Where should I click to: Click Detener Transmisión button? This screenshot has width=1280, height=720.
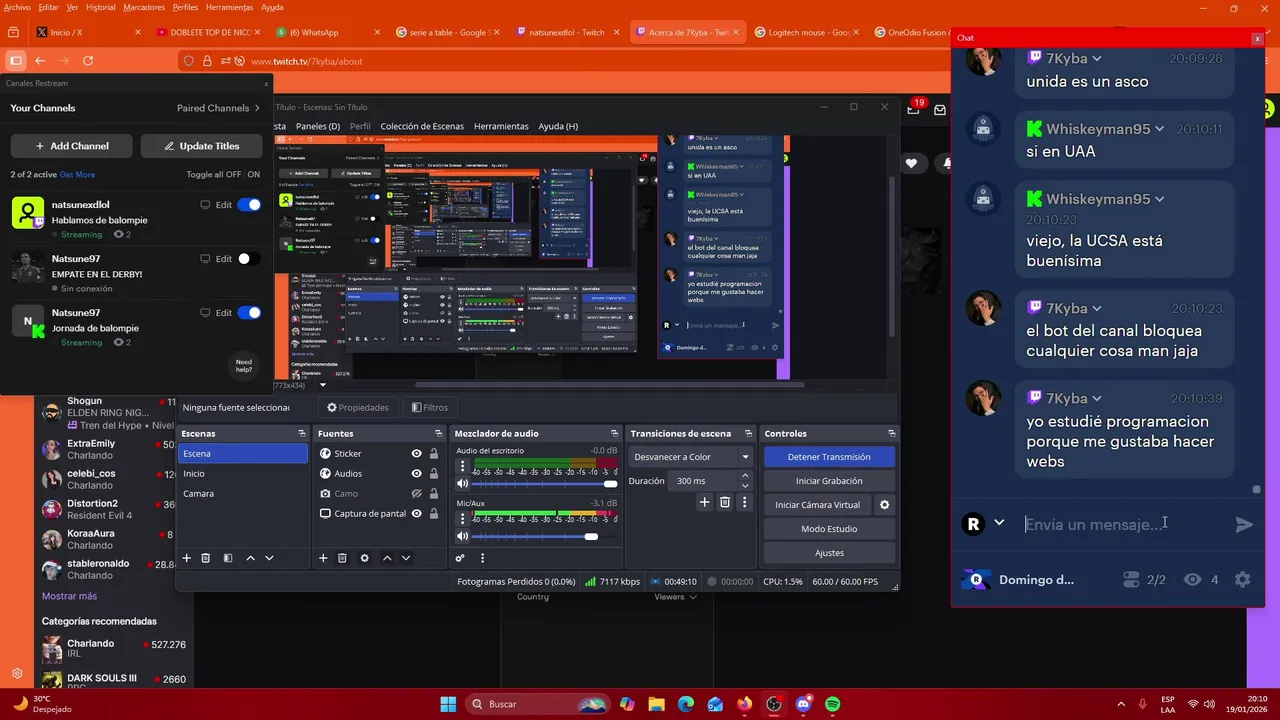click(829, 457)
